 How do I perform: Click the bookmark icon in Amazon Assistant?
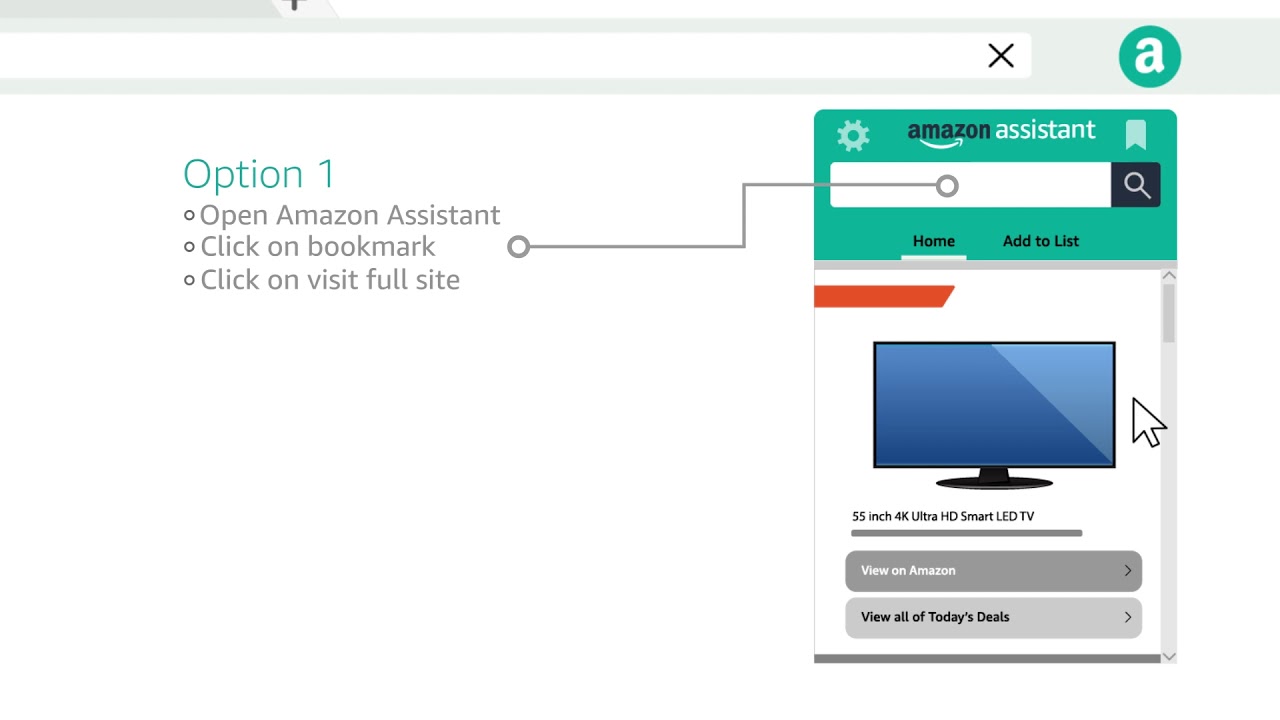1135,135
